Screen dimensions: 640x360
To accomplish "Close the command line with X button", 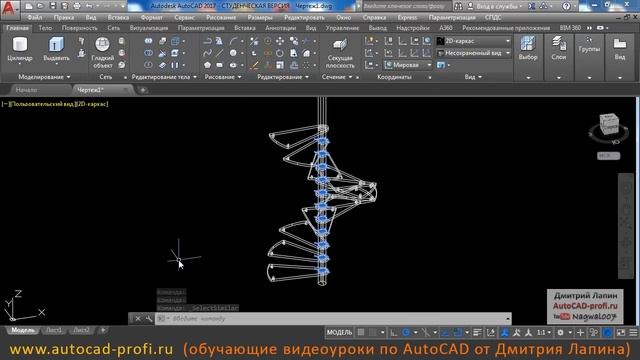I will coord(138,319).
